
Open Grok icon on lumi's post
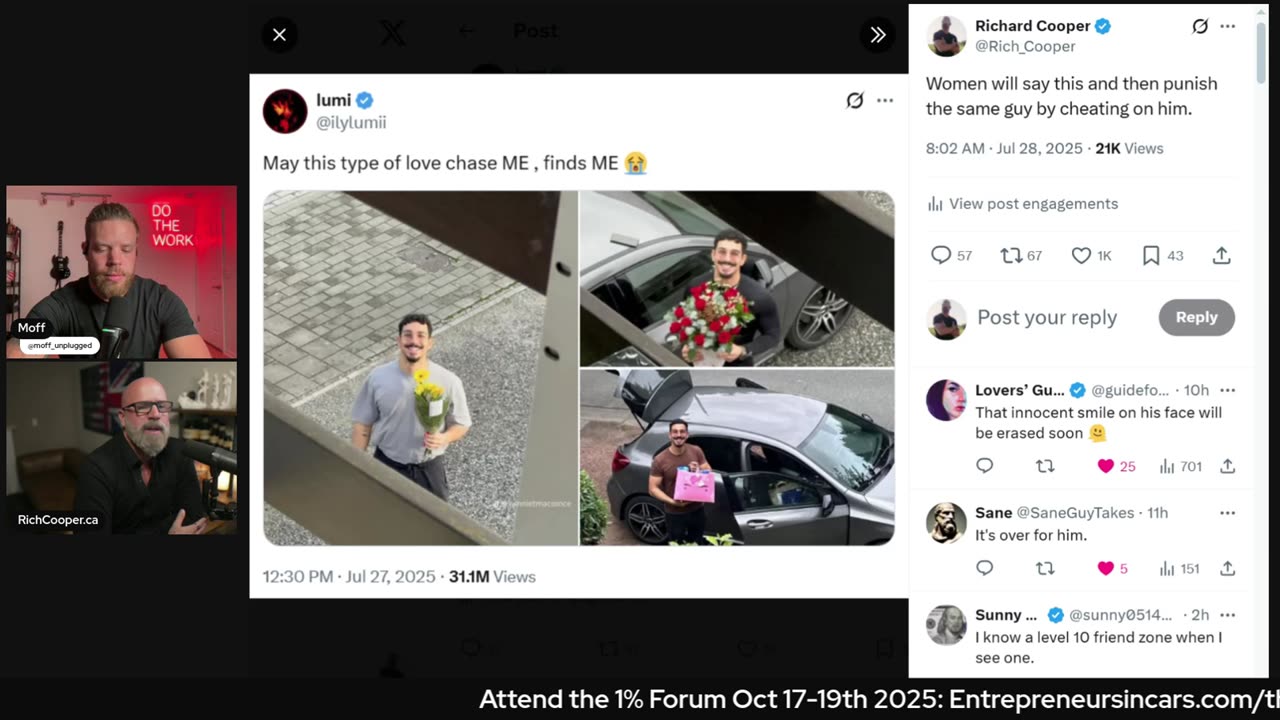click(854, 100)
